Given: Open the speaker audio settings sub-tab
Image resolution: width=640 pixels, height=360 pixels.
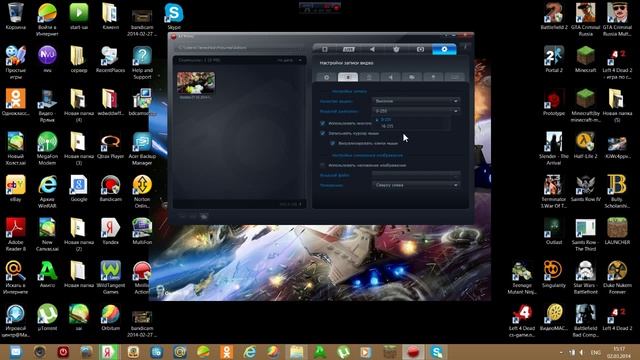Looking at the screenshot, I should 391,77.
